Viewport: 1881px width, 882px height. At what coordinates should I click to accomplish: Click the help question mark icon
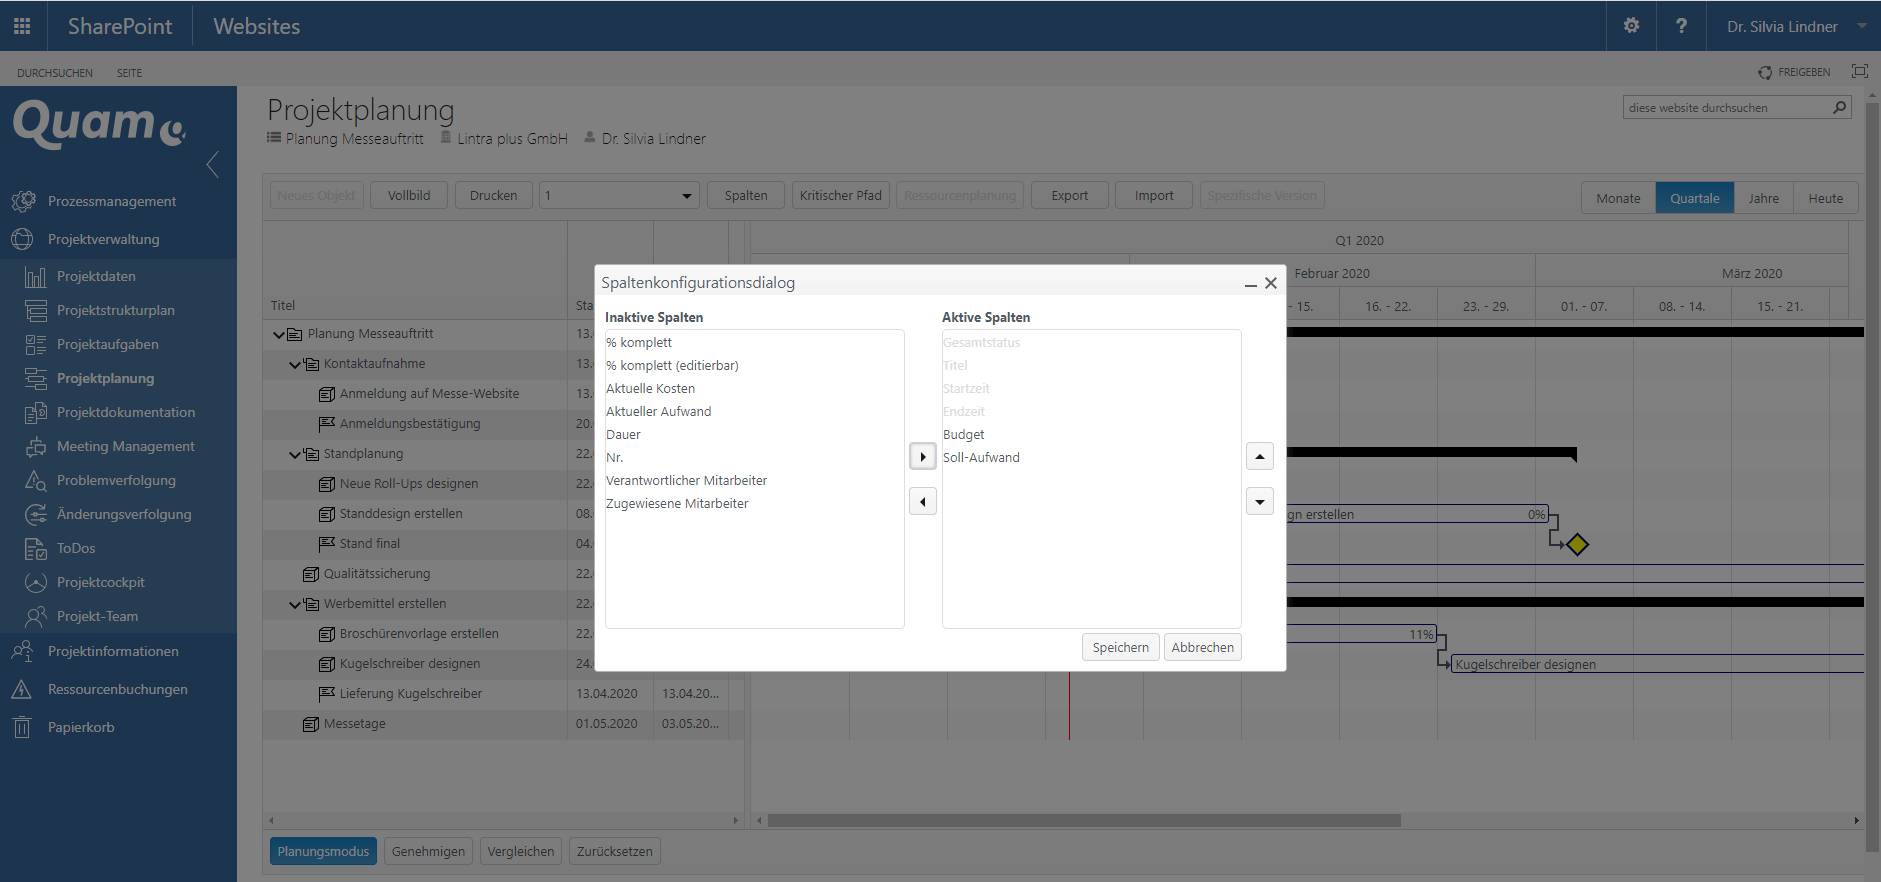click(1681, 26)
